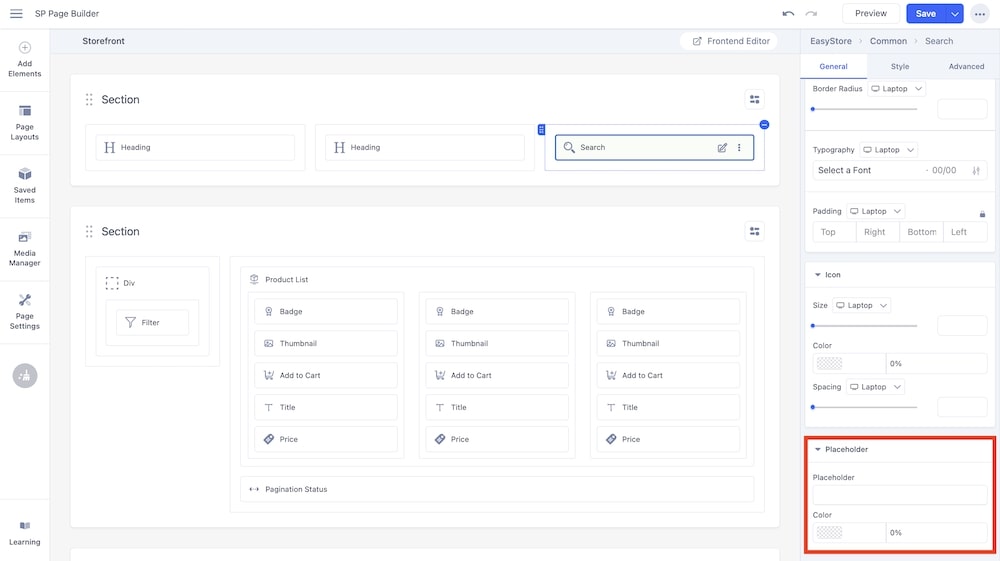Switch to the Style tab
The width and height of the screenshot is (1000, 561).
(900, 67)
